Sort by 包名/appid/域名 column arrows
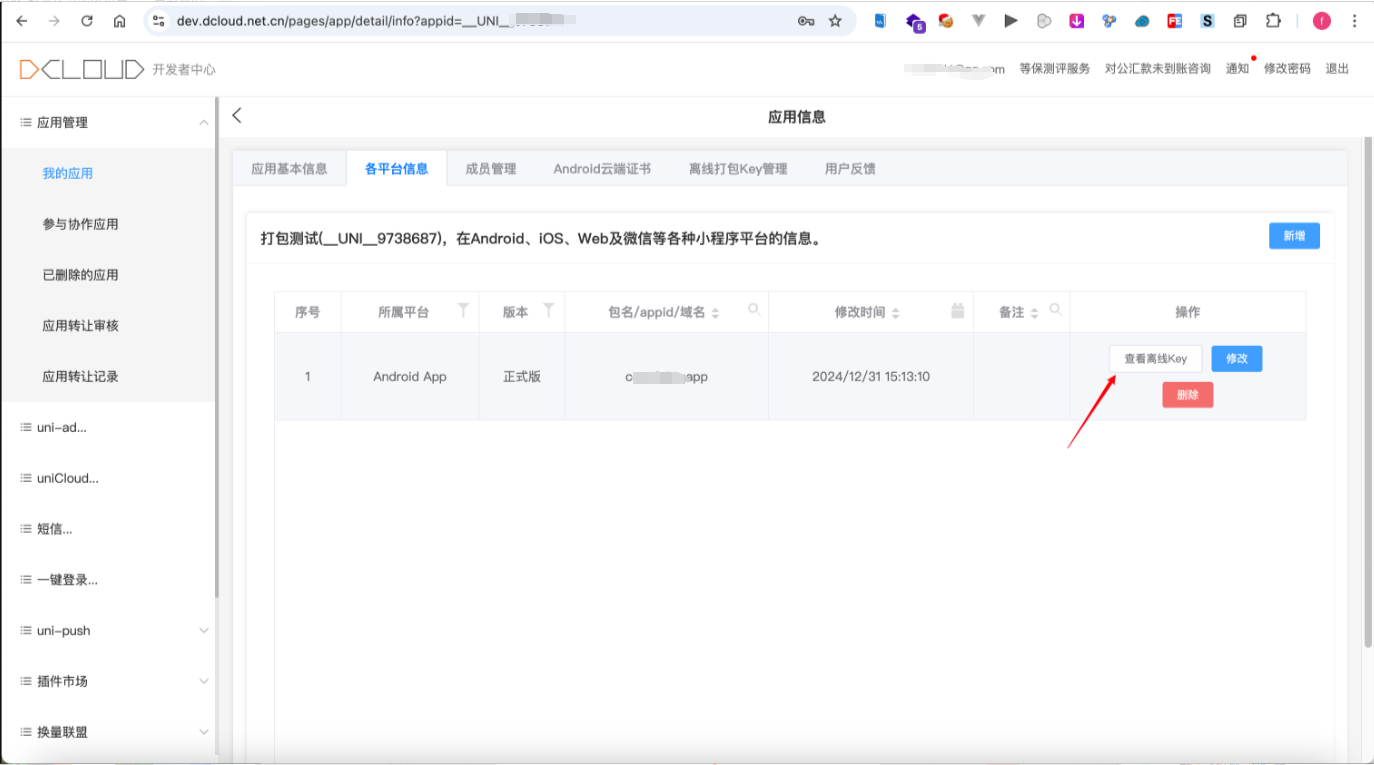Screen dimensions: 1374x765 pos(715,313)
